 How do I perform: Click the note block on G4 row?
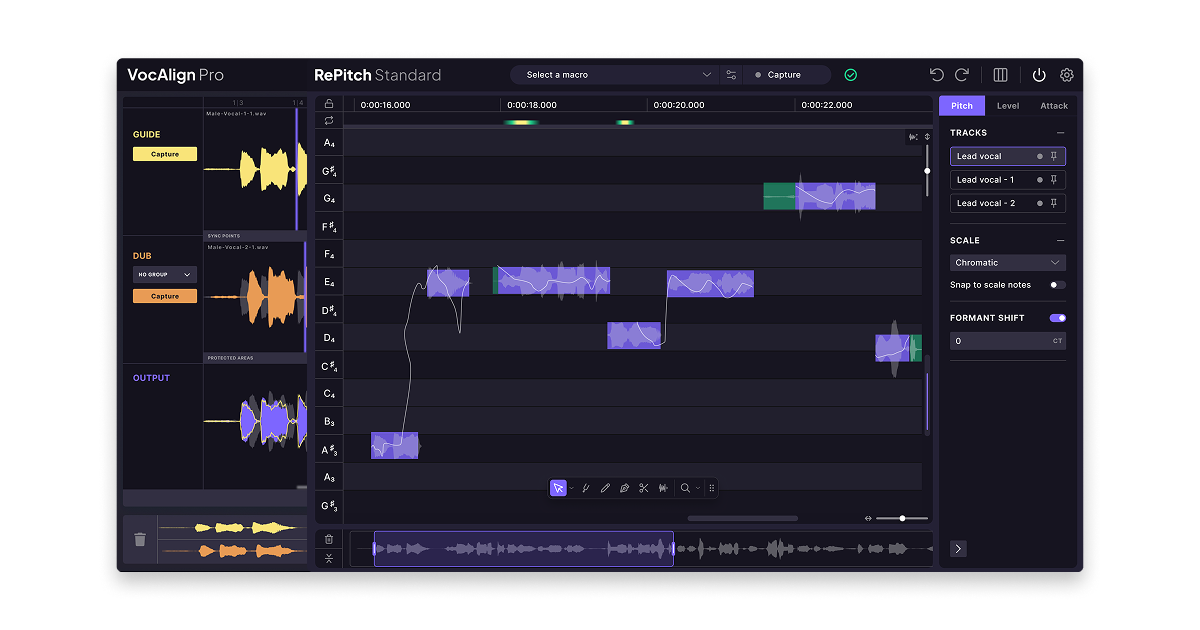(819, 196)
